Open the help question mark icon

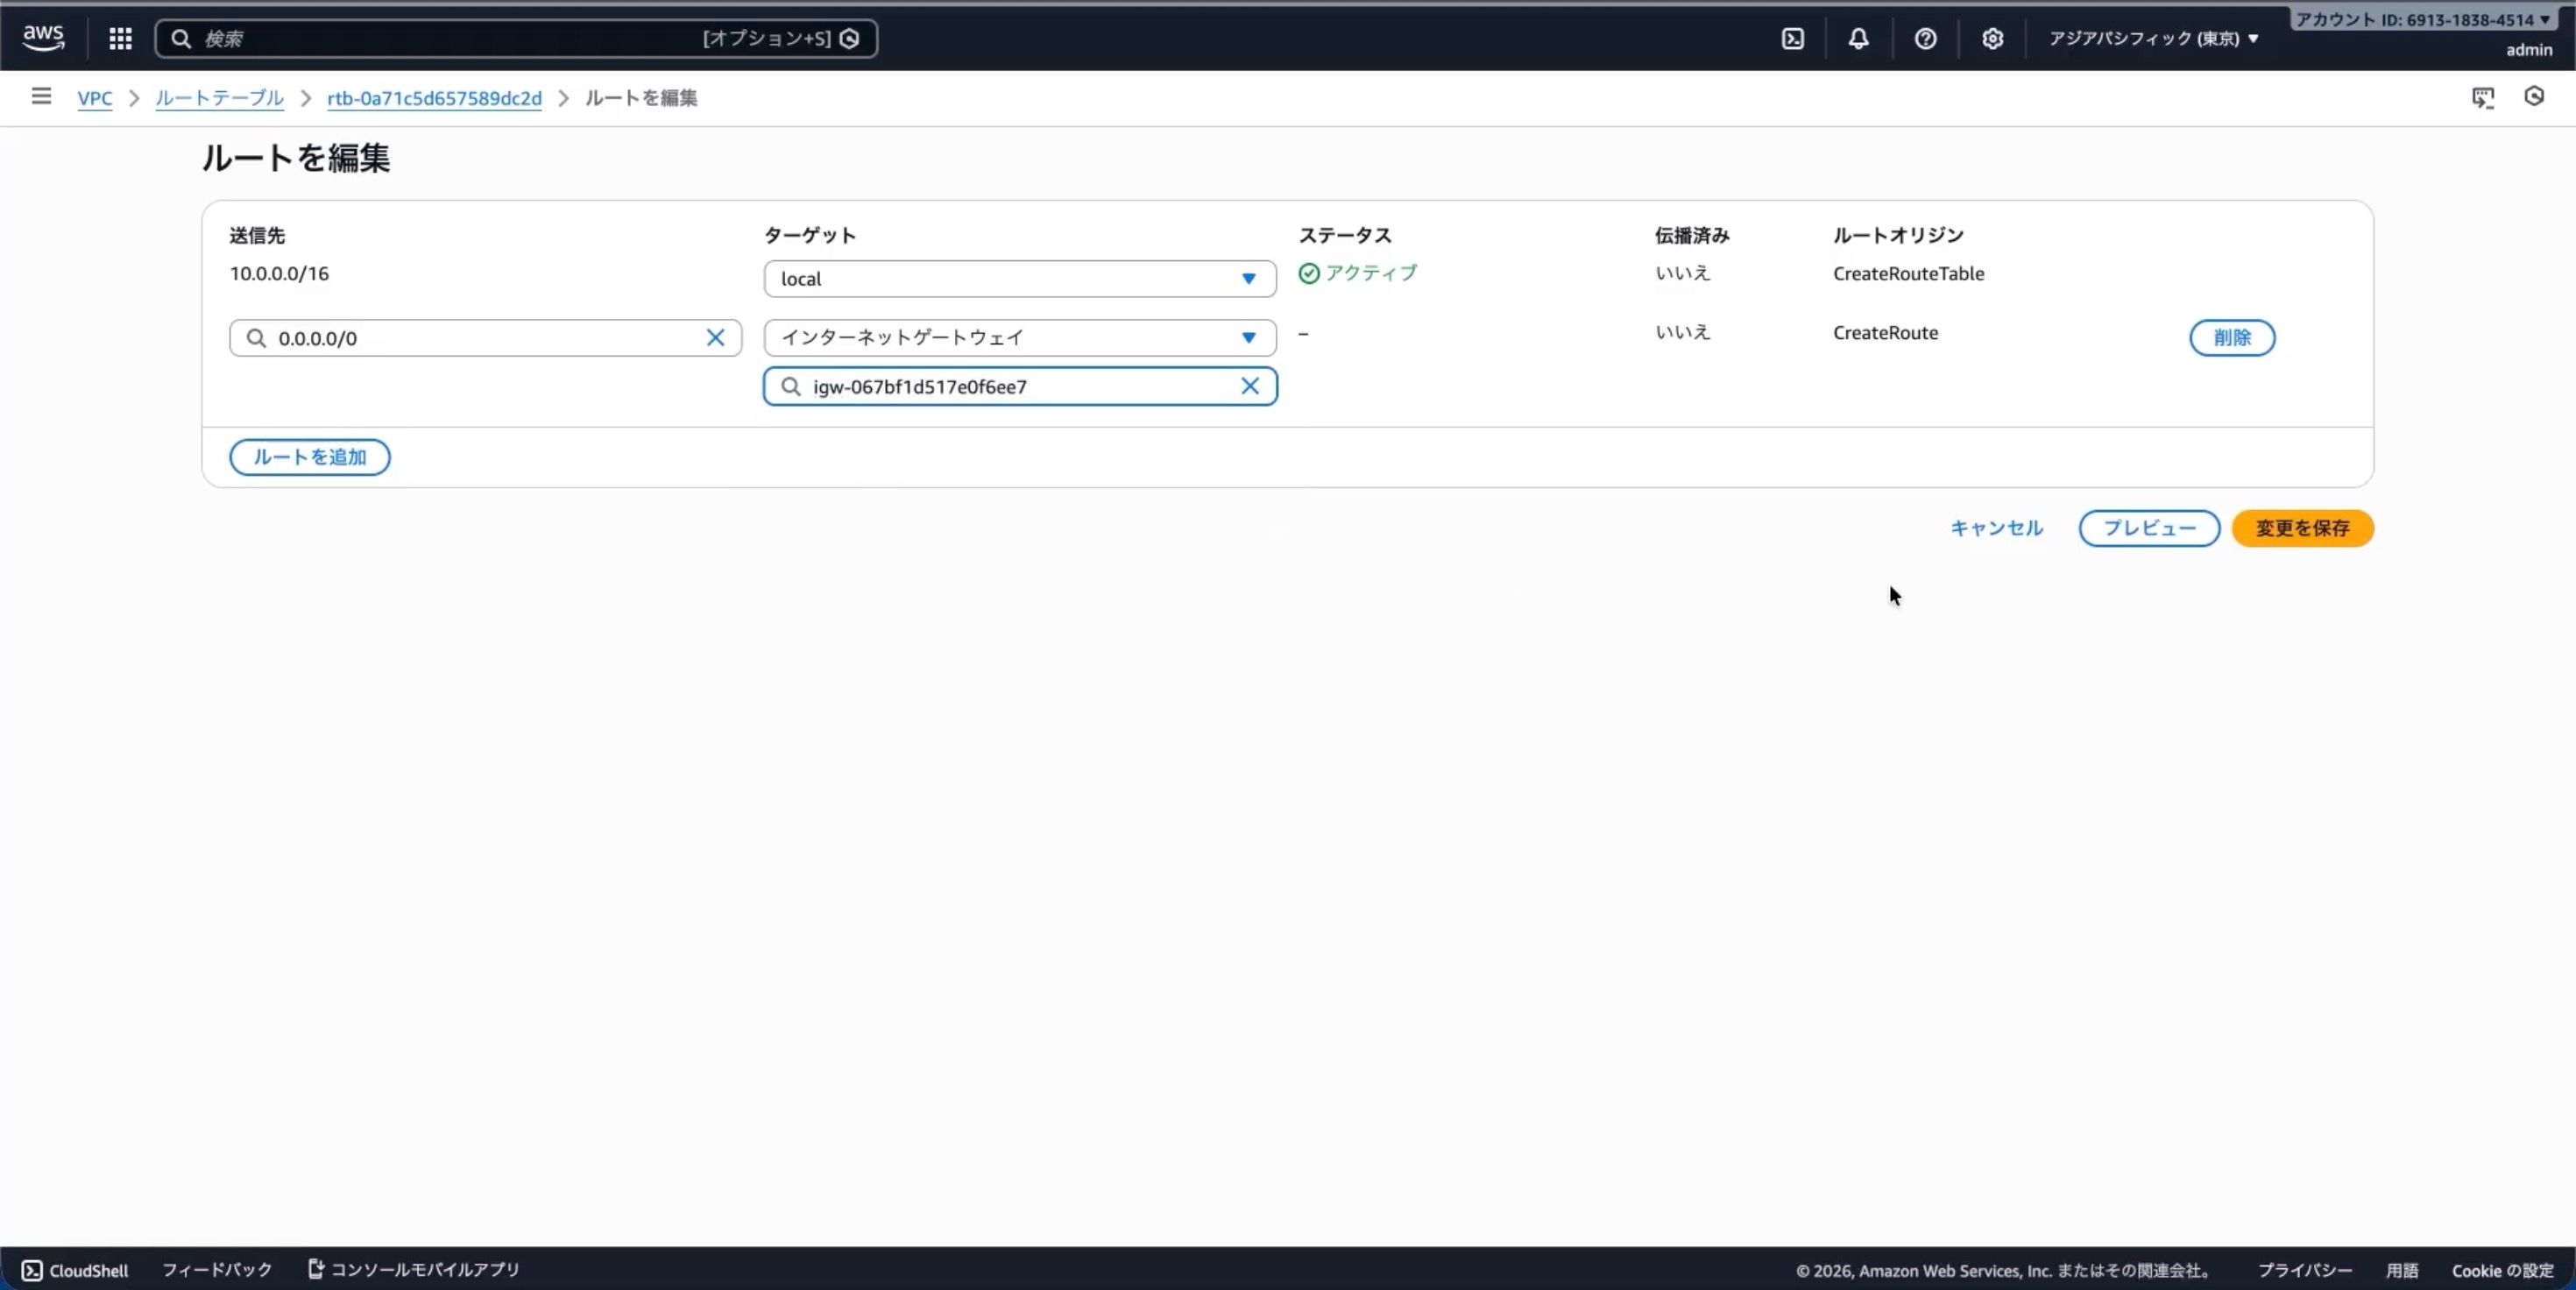1925,38
